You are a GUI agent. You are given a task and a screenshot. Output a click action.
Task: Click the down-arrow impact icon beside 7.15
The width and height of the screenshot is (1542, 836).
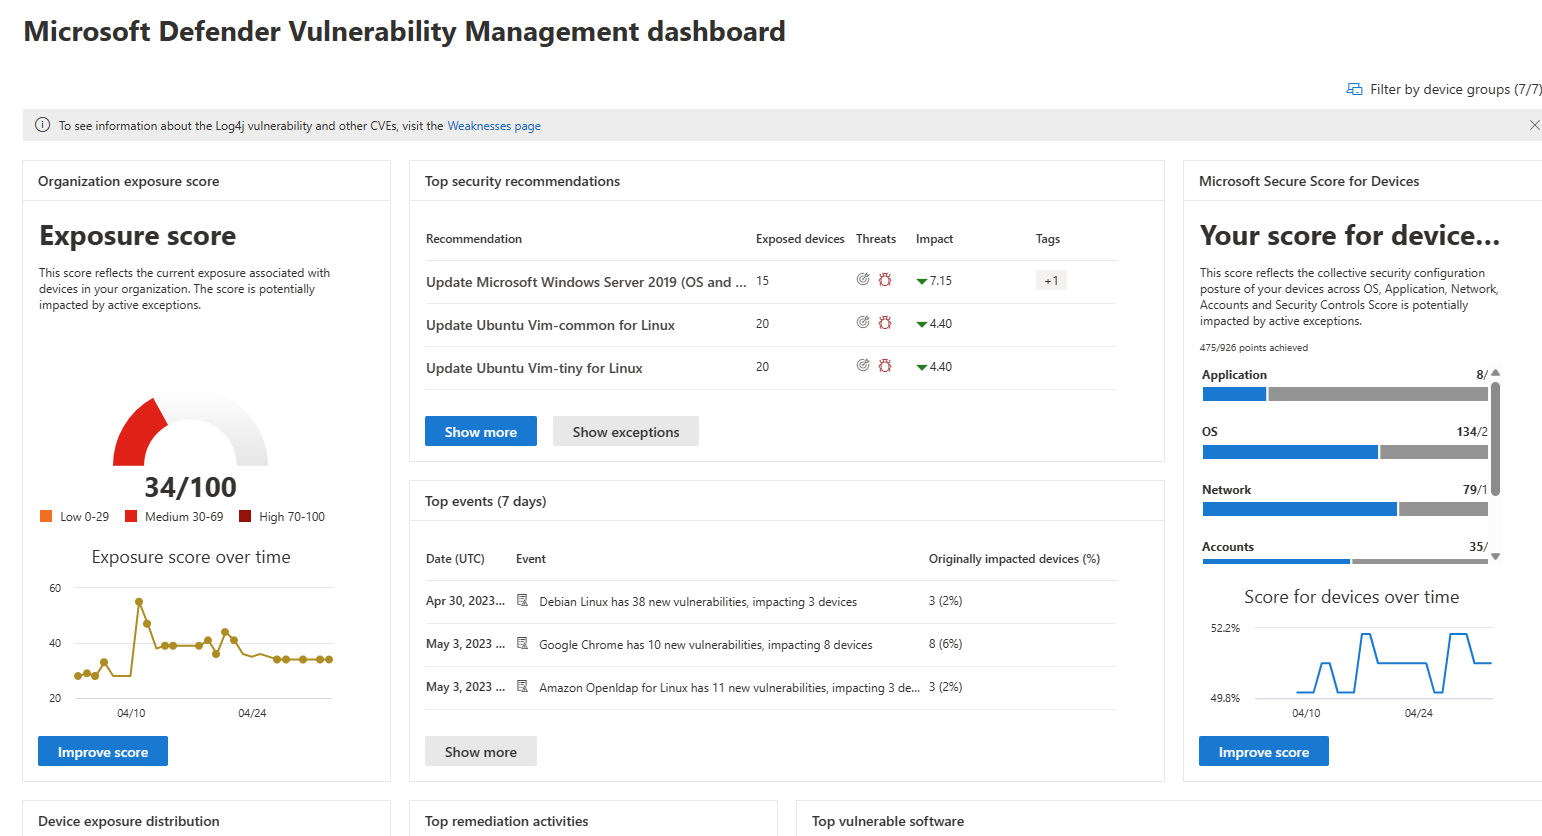(922, 282)
